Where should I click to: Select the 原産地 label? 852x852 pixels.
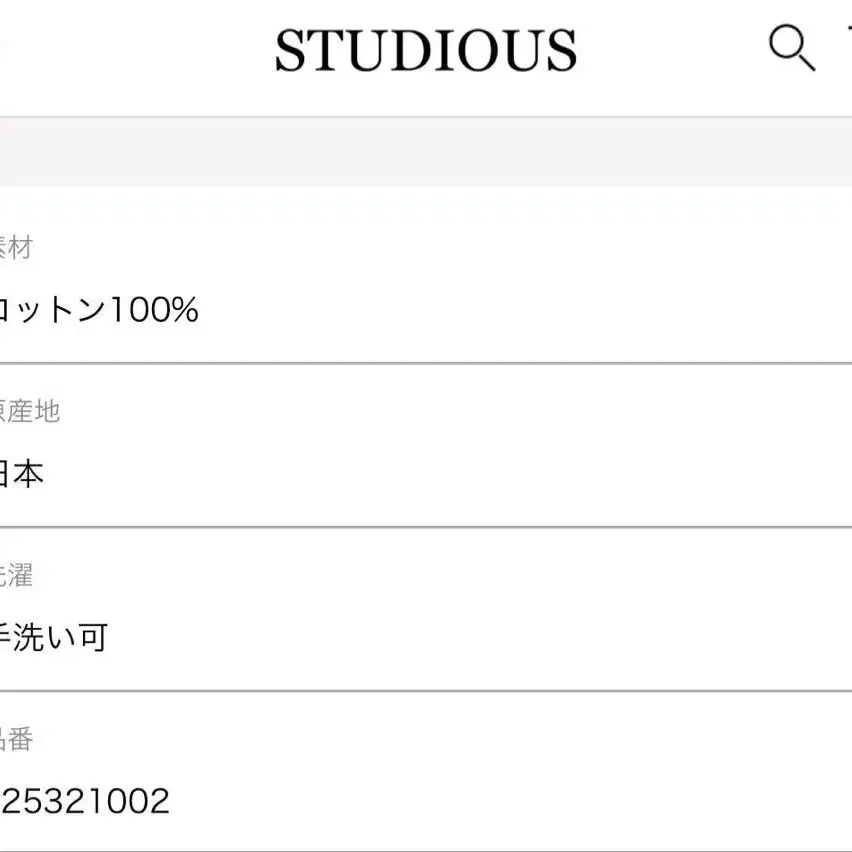(29, 411)
